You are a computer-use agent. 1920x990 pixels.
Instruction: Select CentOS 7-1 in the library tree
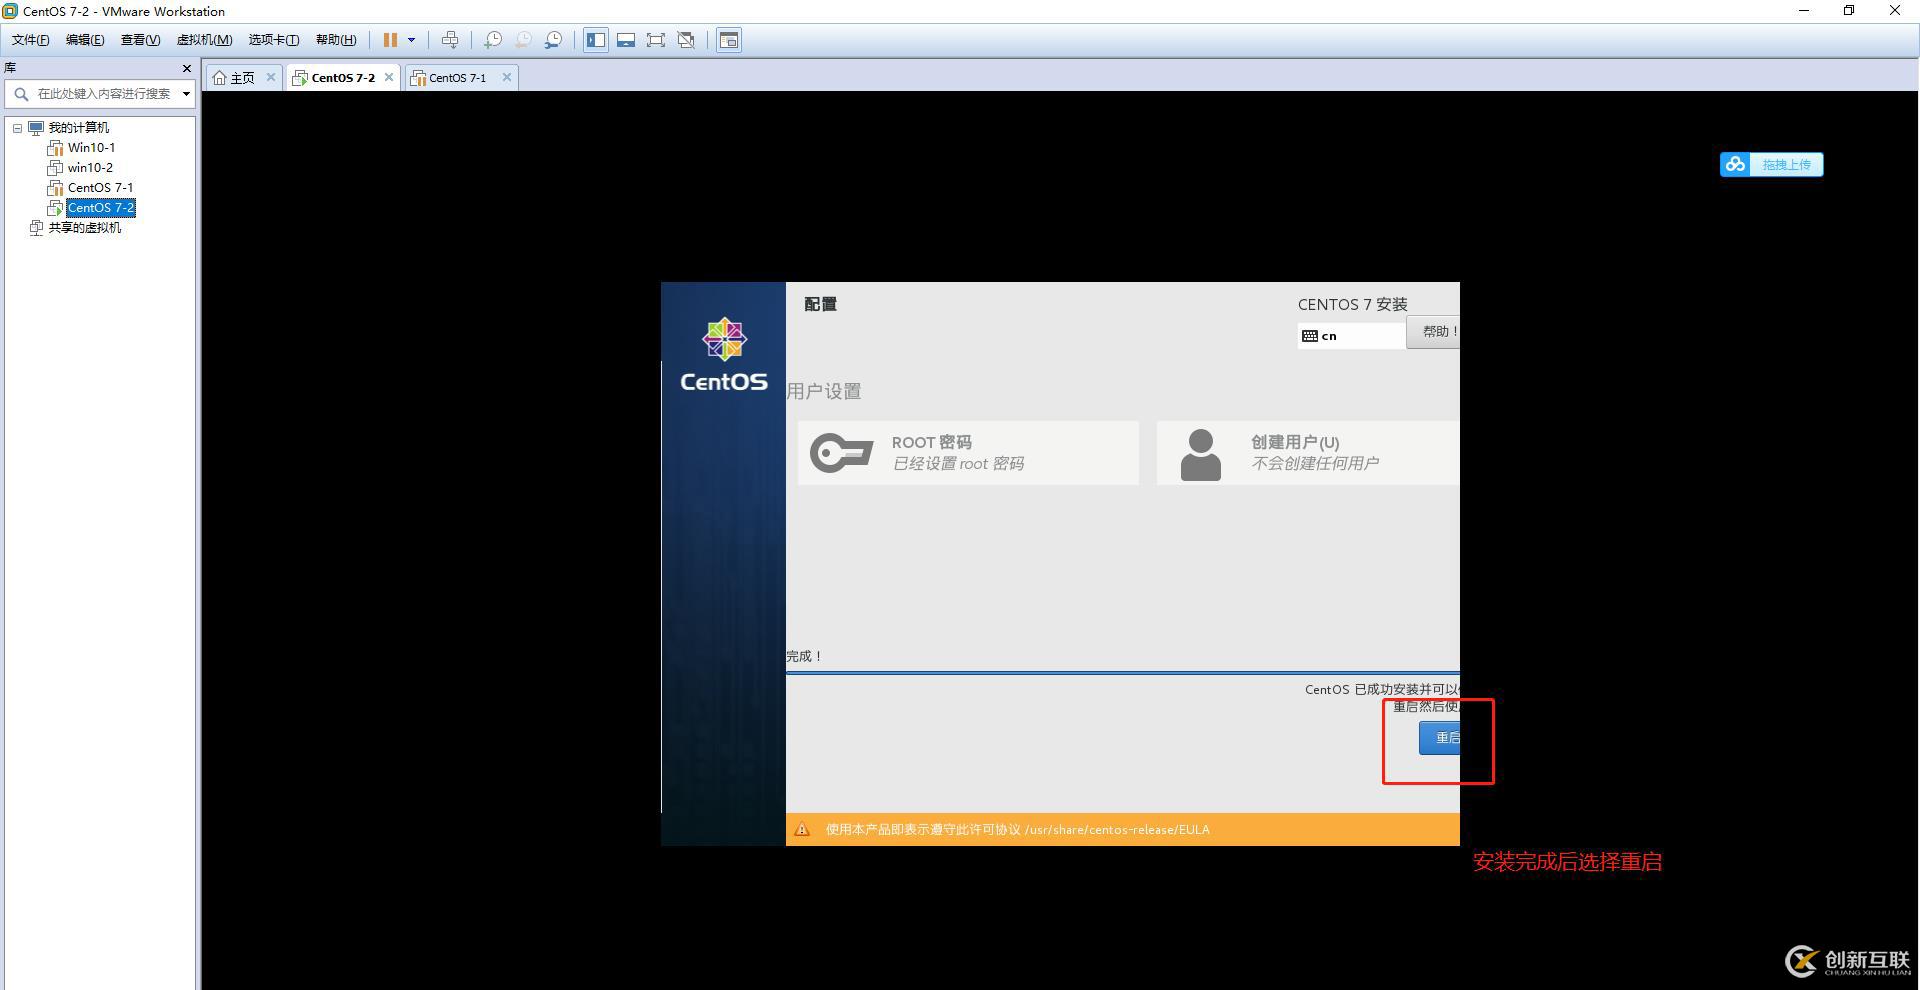(100, 188)
